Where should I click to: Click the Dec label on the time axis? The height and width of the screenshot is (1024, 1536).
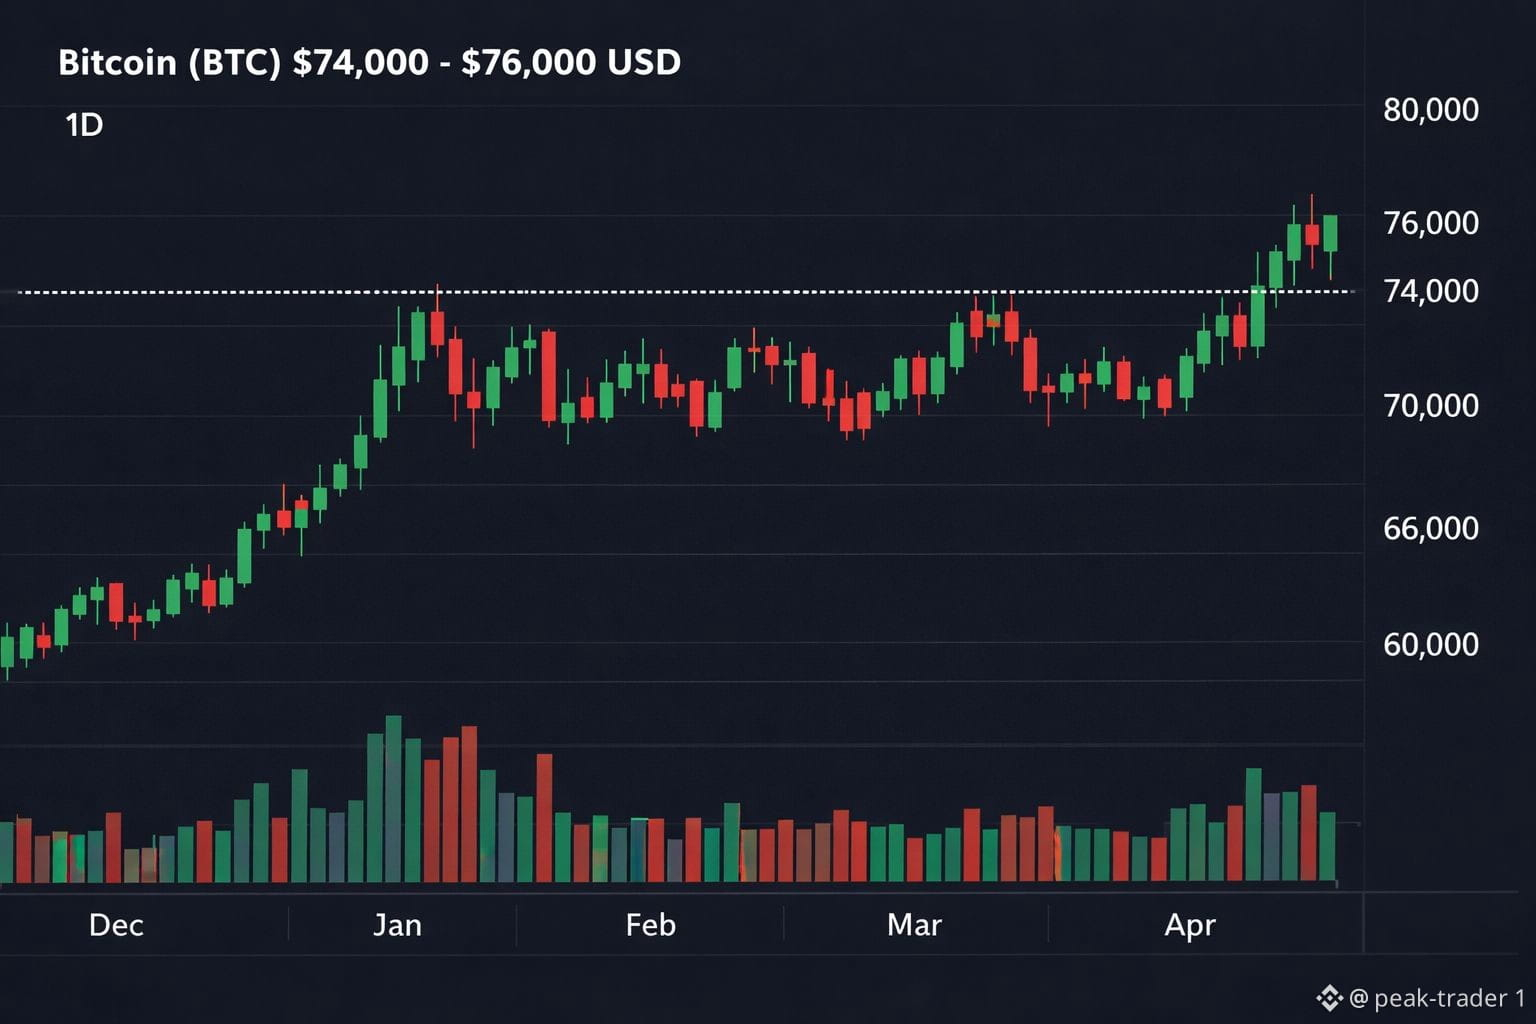116,925
